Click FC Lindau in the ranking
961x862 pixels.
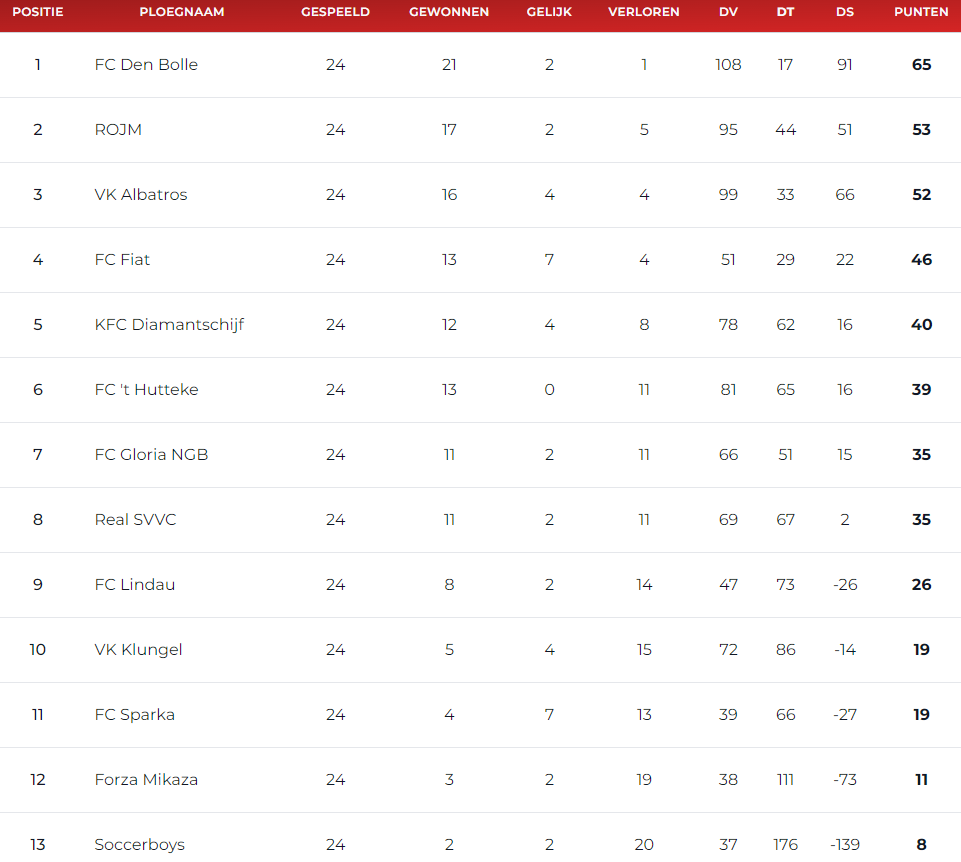(134, 584)
